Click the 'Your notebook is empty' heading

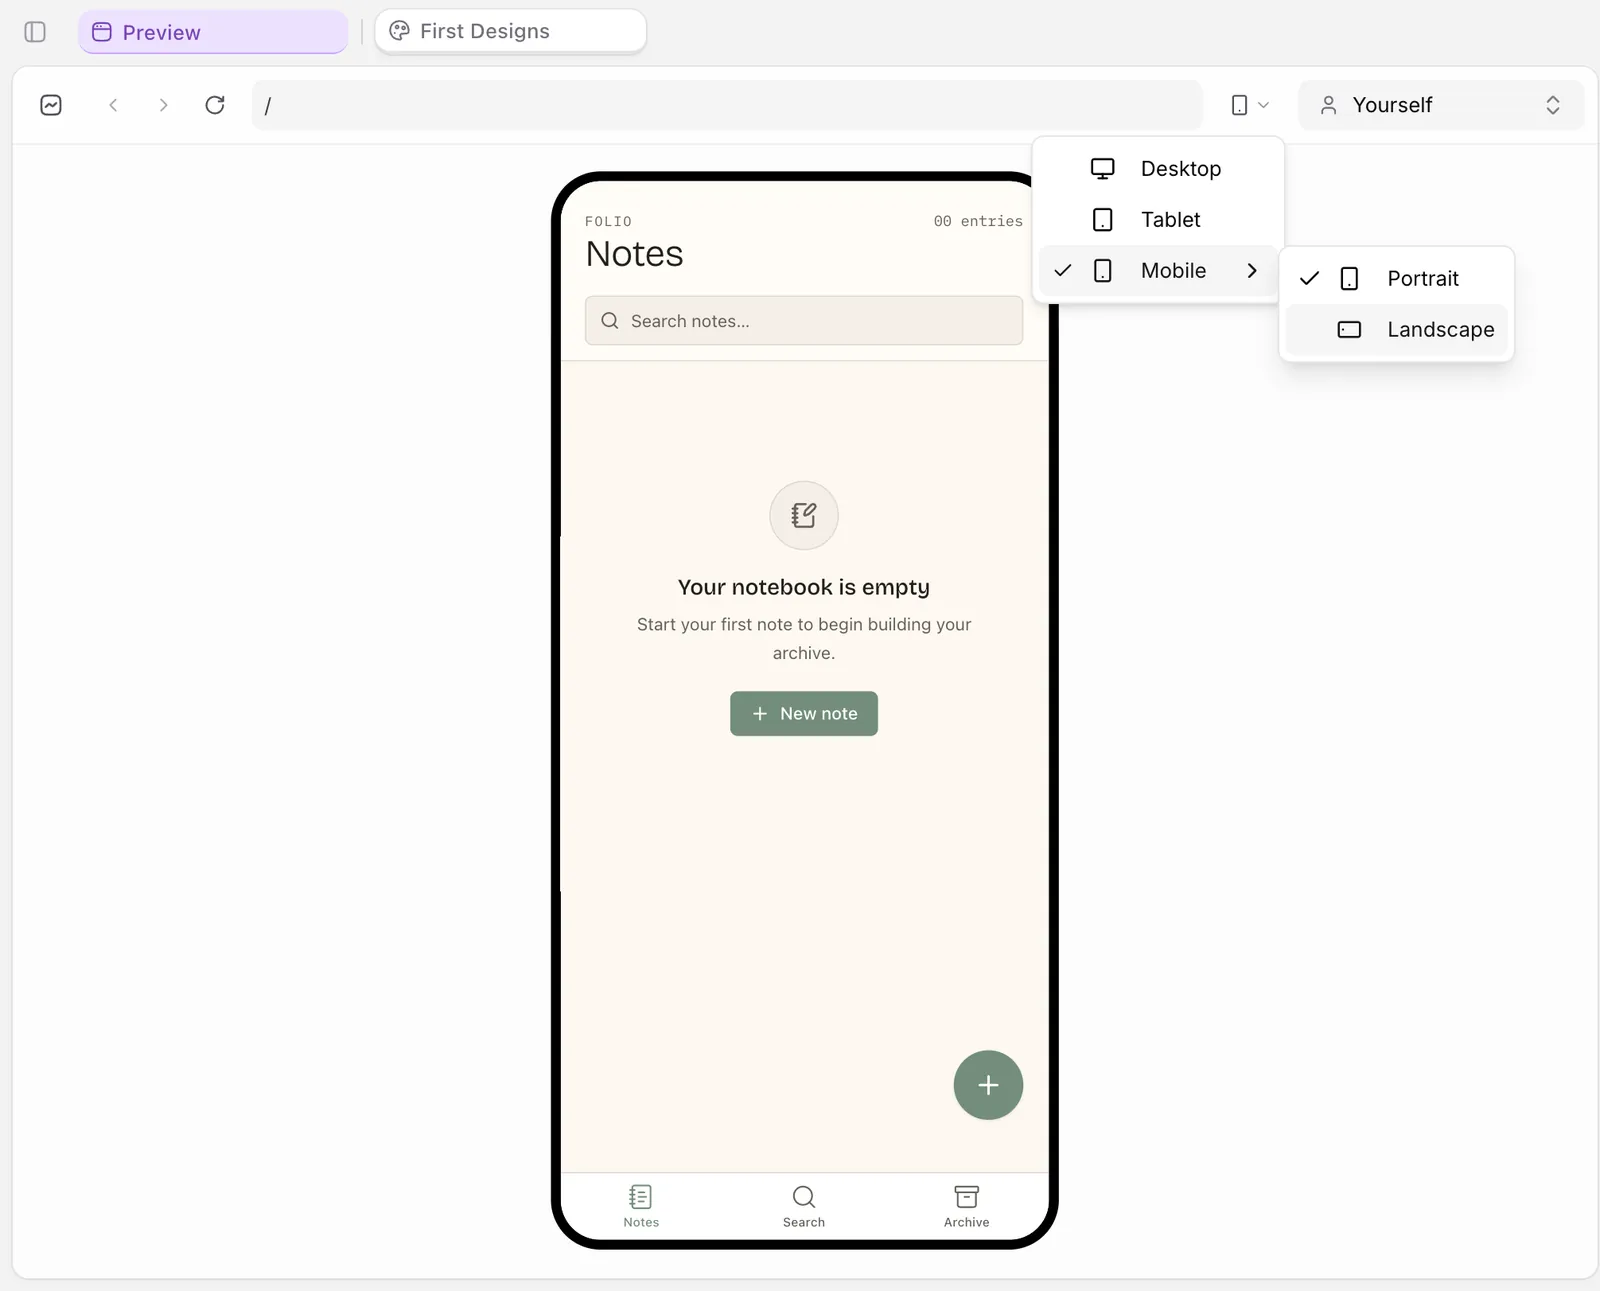[804, 587]
